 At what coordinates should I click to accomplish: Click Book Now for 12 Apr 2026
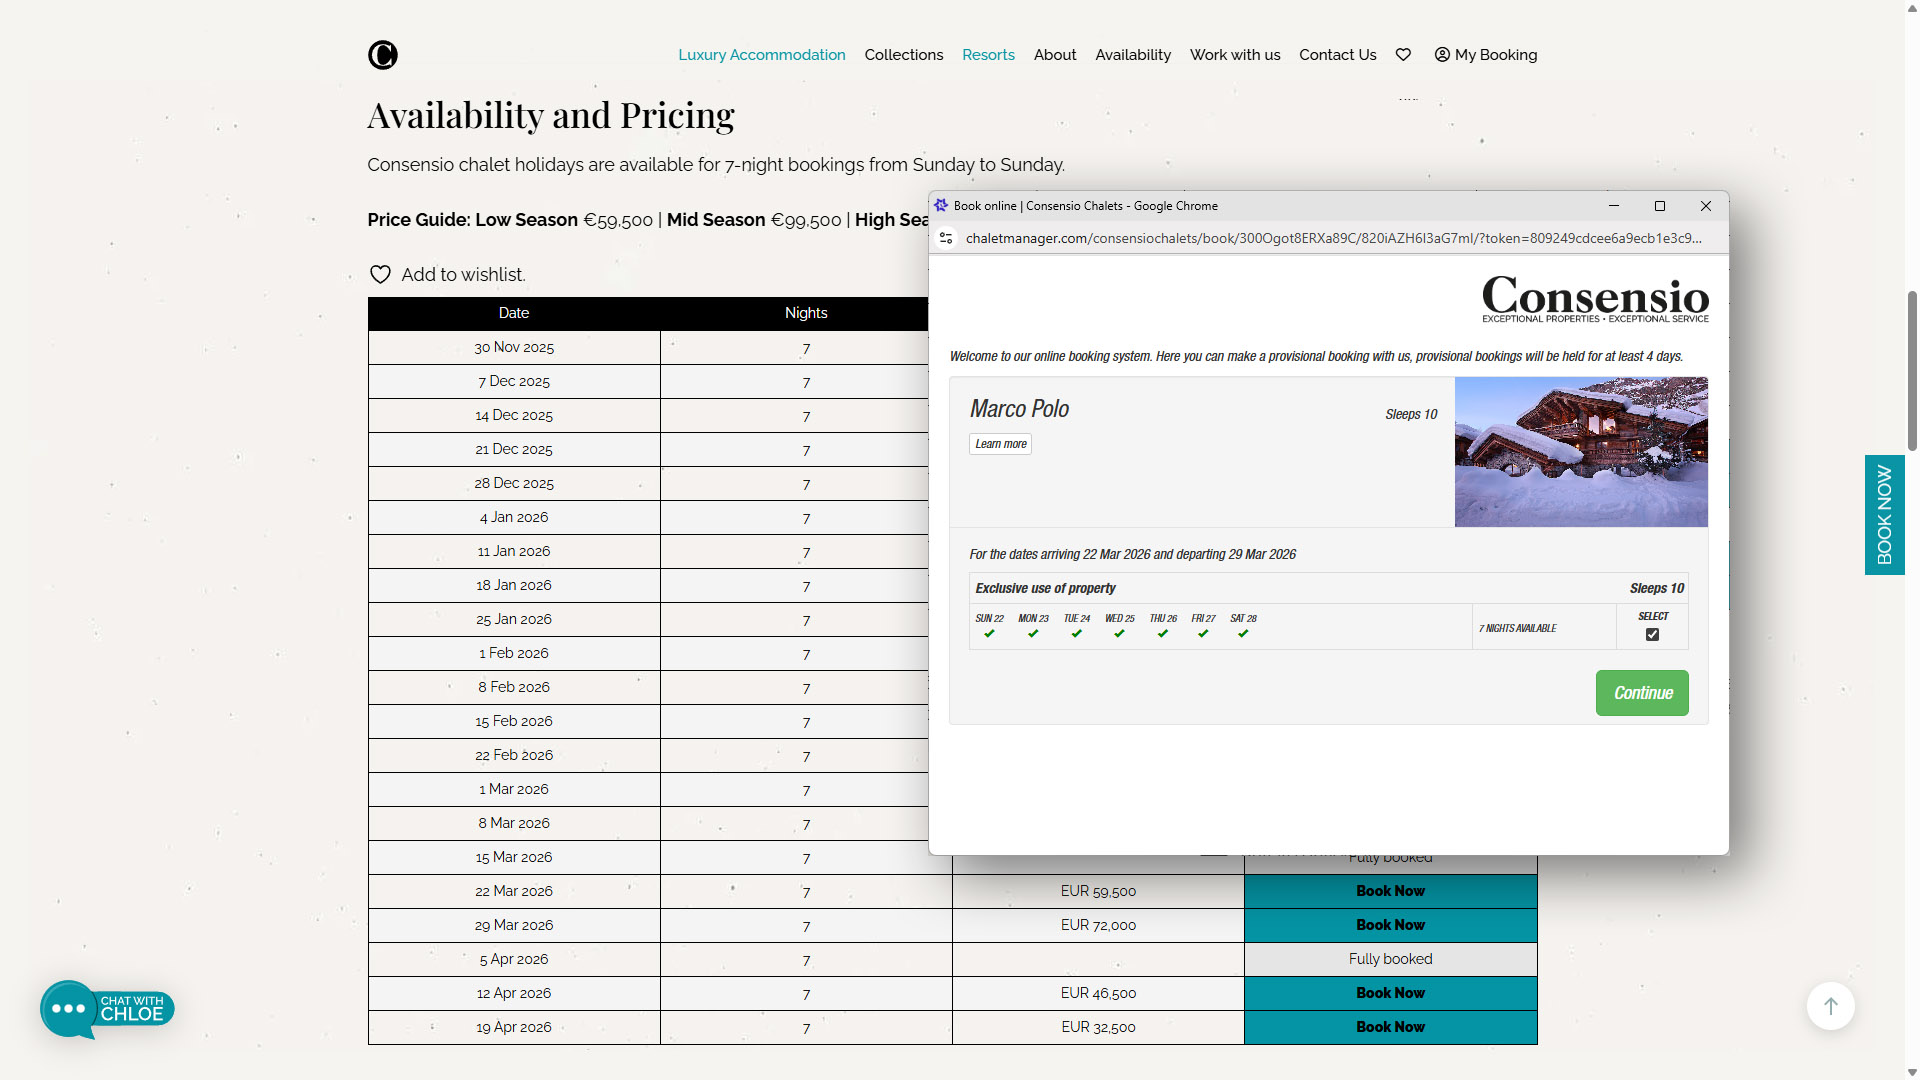(1390, 993)
